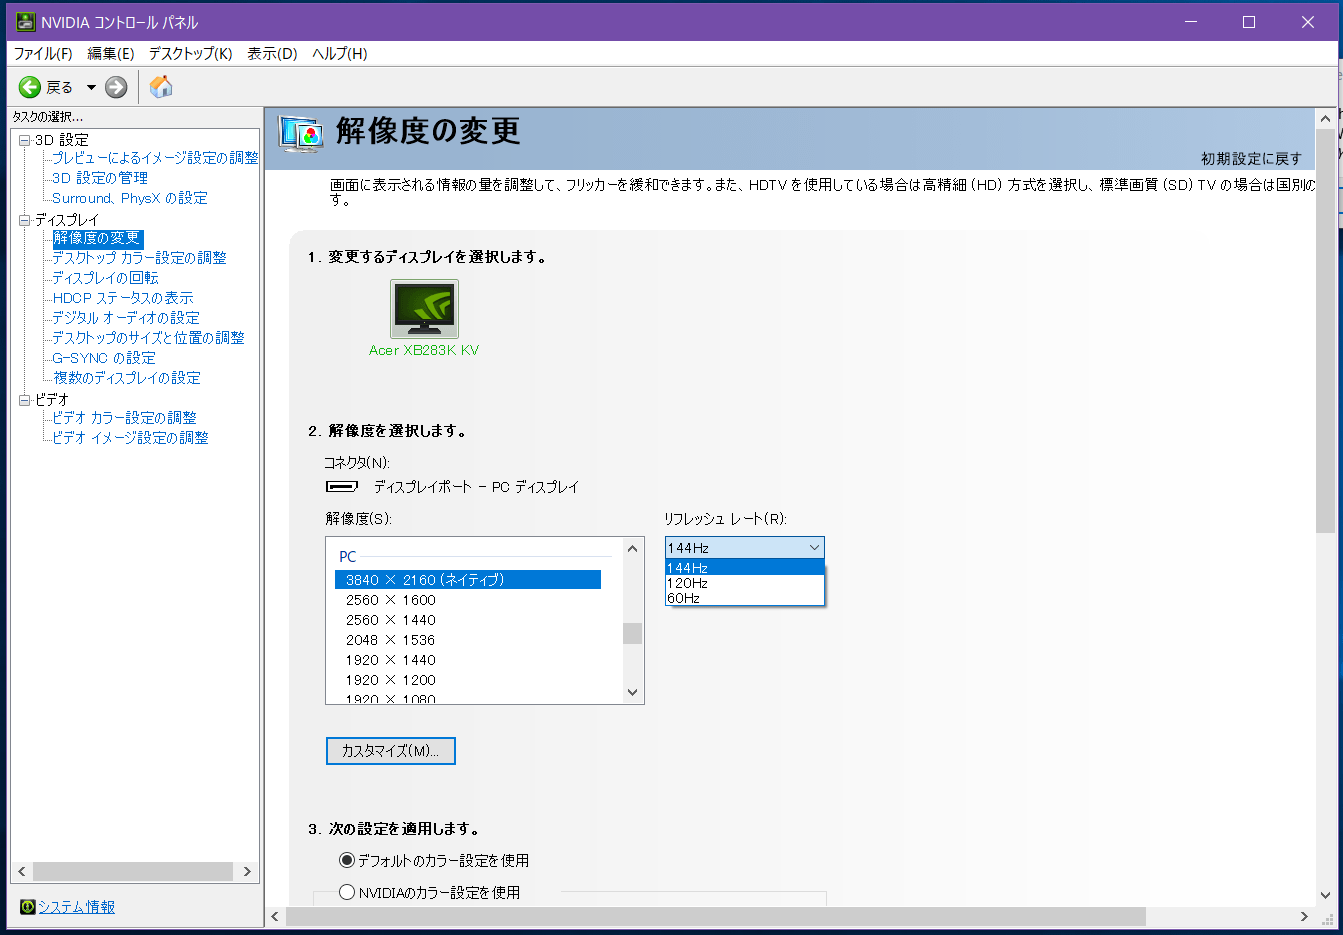Open G-SYNC の設定 page

(104, 358)
